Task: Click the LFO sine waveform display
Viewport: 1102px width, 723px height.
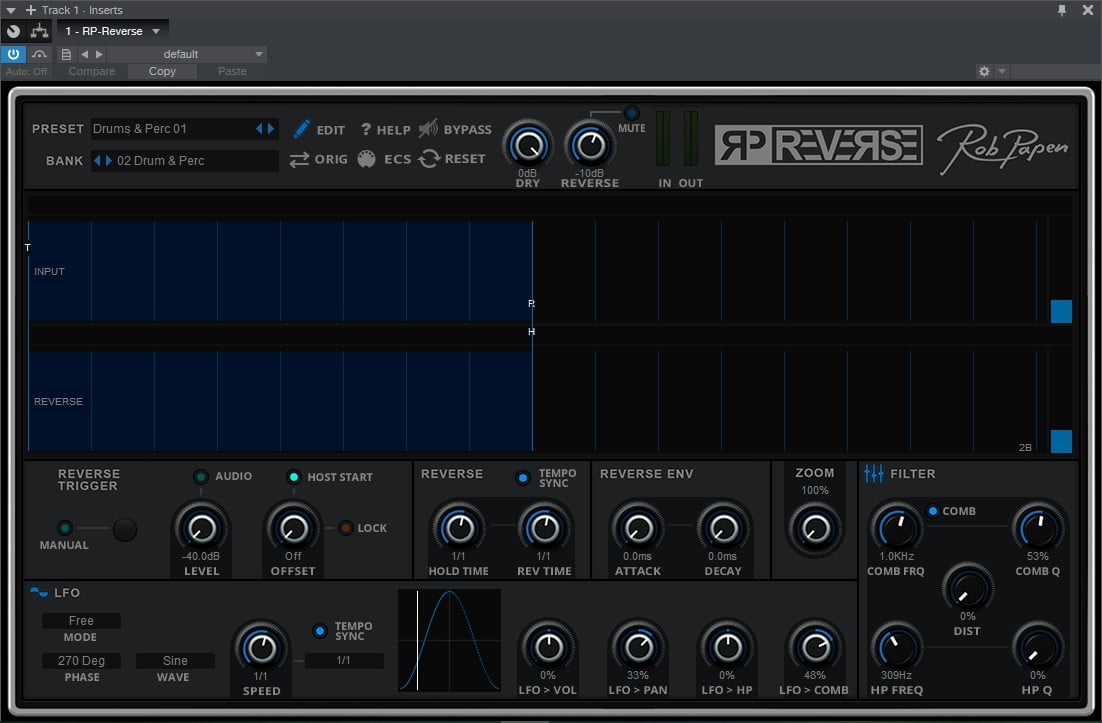Action: [450, 641]
